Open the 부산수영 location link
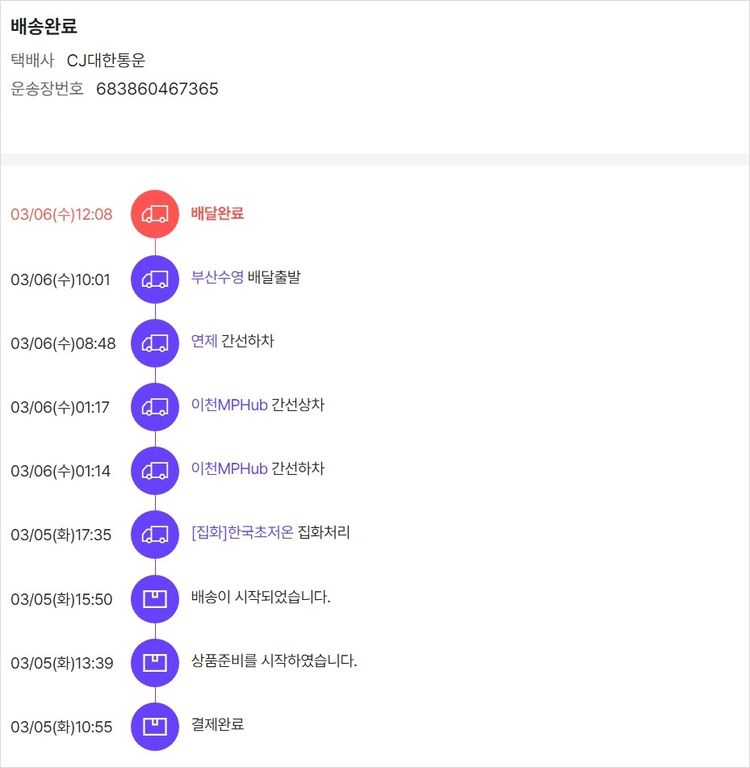Screen dimensions: 750x768 point(217,277)
